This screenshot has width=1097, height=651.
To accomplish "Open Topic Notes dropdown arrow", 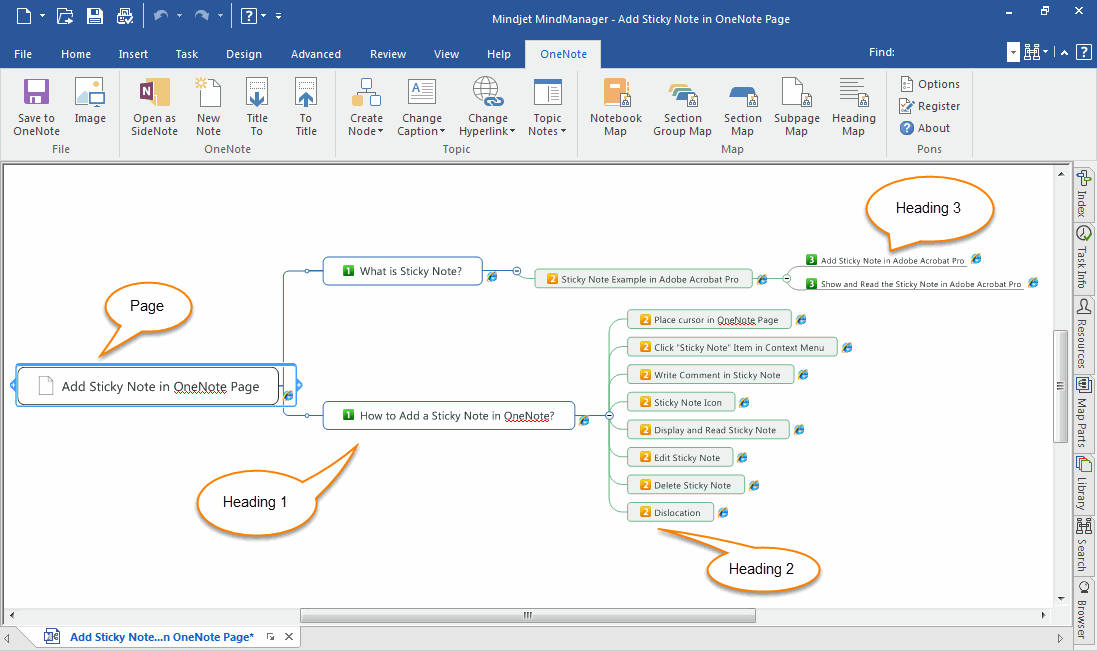I will pos(563,131).
